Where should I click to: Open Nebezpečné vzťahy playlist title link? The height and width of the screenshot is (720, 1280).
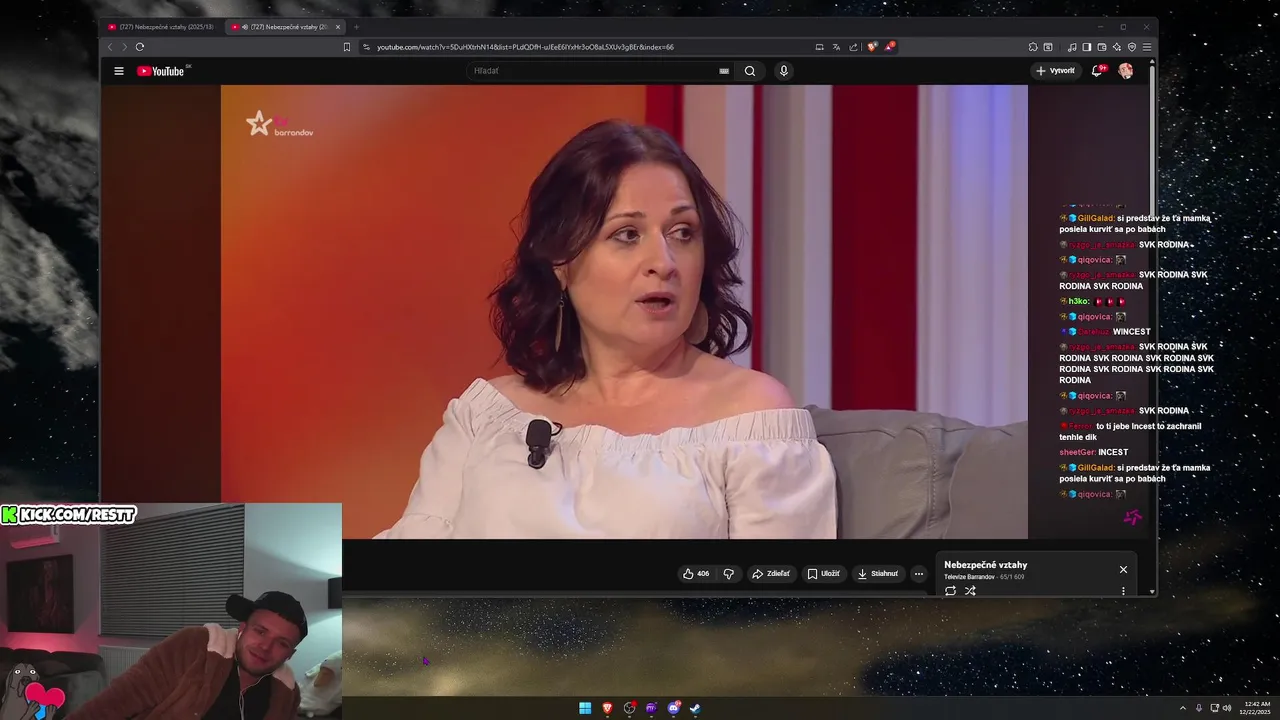tap(985, 565)
